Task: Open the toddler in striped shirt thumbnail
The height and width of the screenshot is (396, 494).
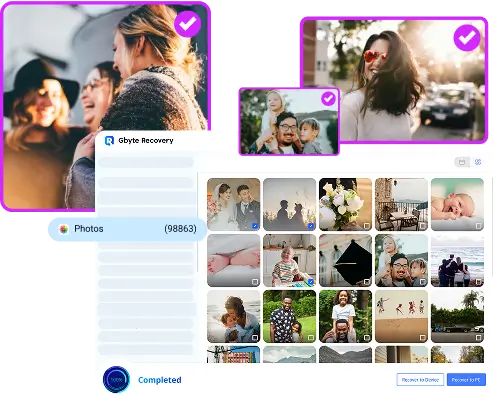Action: click(x=289, y=260)
